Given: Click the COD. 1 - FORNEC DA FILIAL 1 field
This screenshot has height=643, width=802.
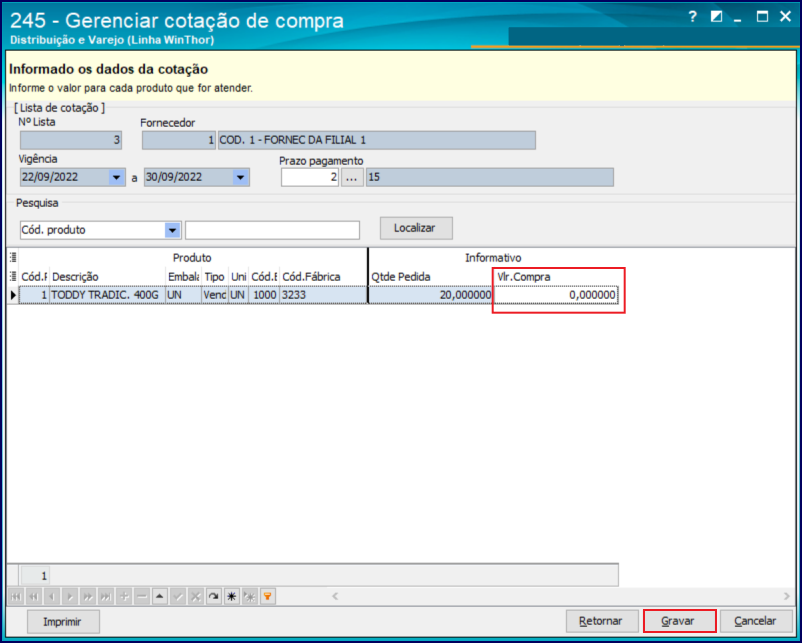Looking at the screenshot, I should coord(376,140).
